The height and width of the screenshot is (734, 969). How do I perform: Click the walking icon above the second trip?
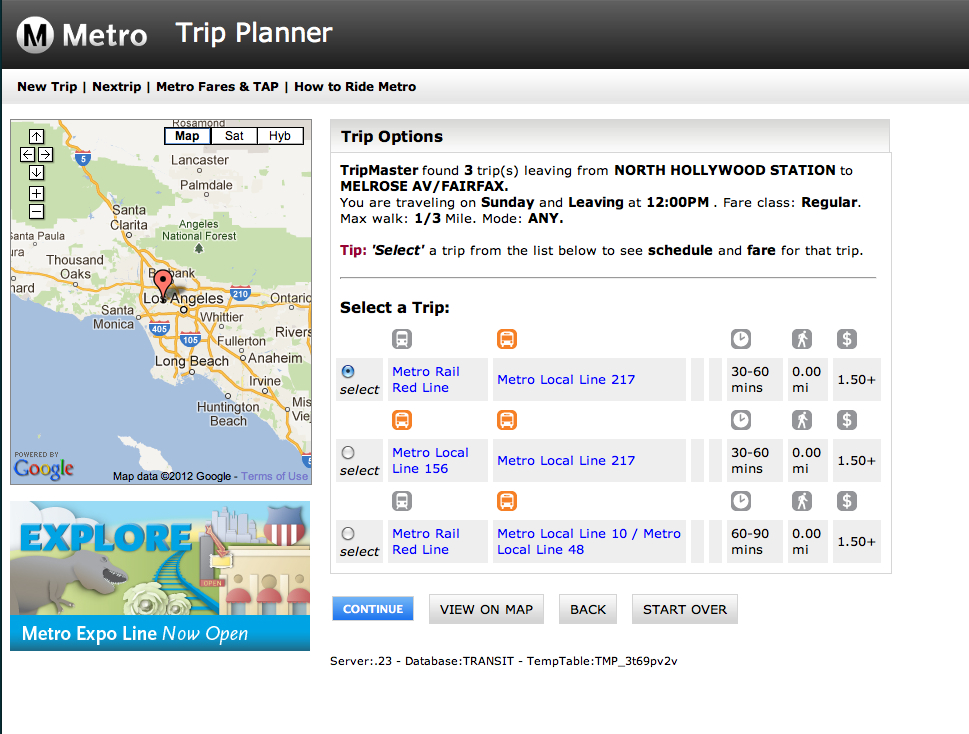802,420
